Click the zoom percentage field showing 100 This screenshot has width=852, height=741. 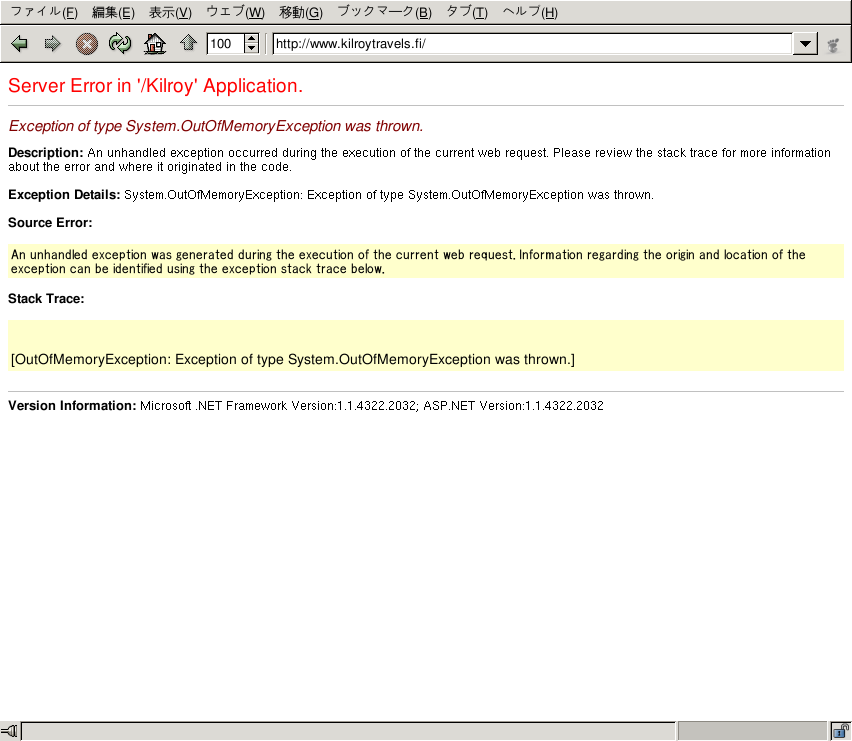[224, 44]
